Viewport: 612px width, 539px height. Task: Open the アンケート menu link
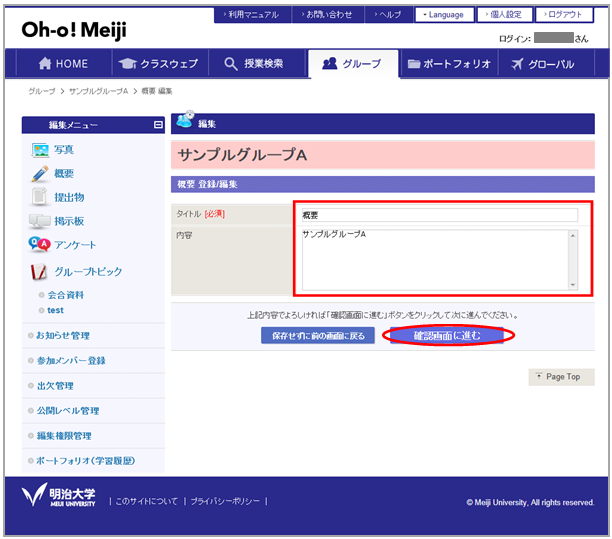[x=75, y=245]
